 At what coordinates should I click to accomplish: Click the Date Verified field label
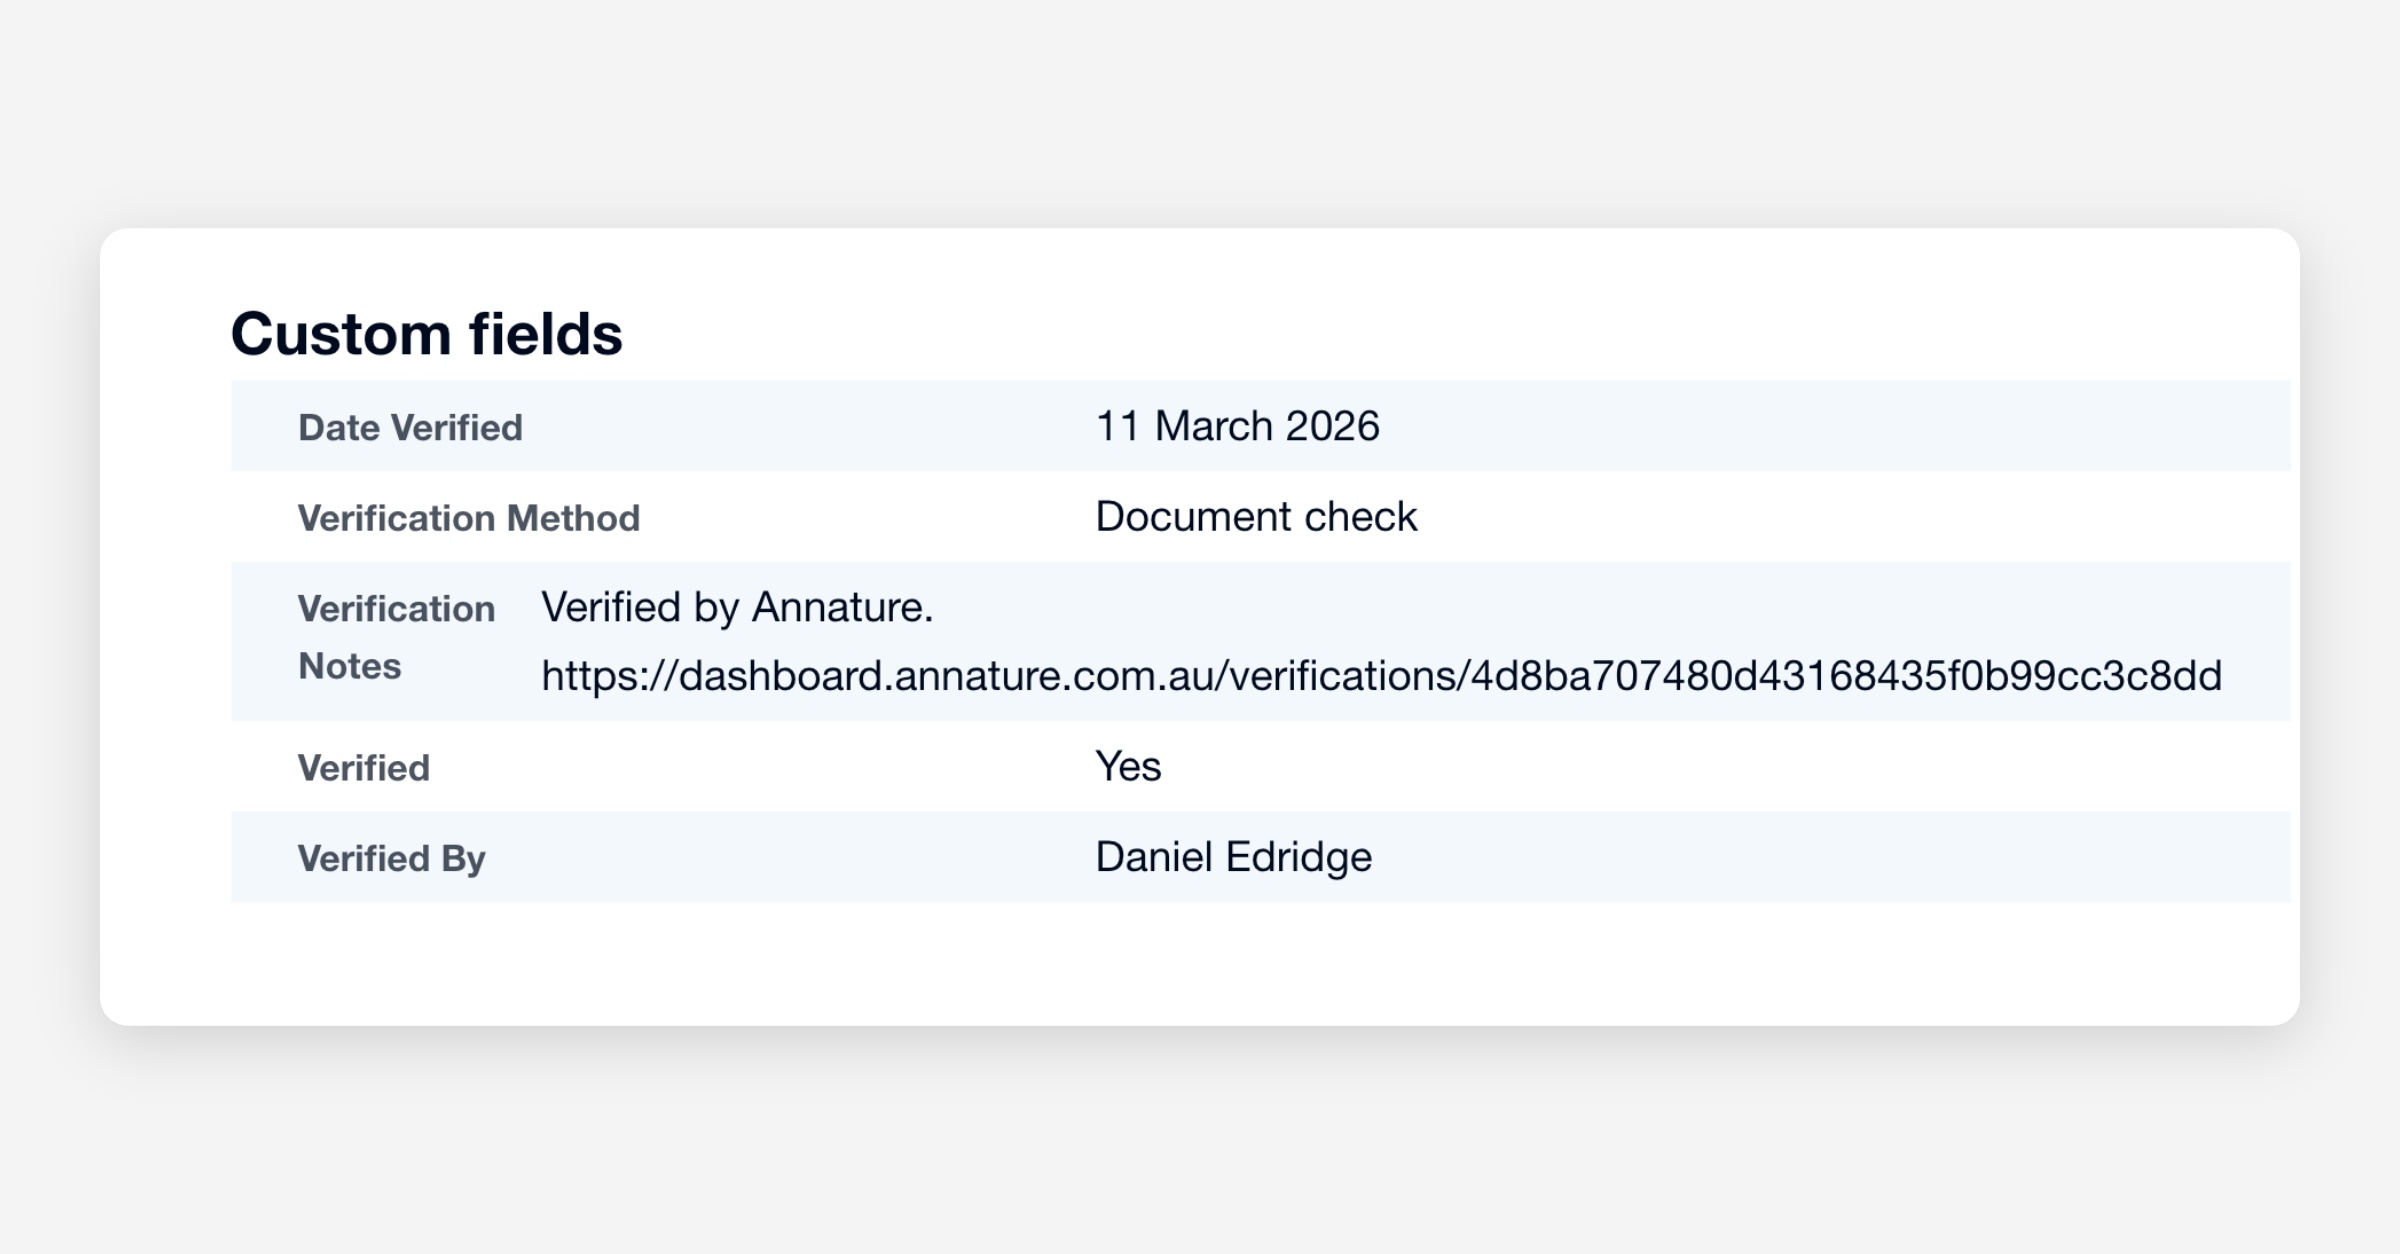click(410, 428)
